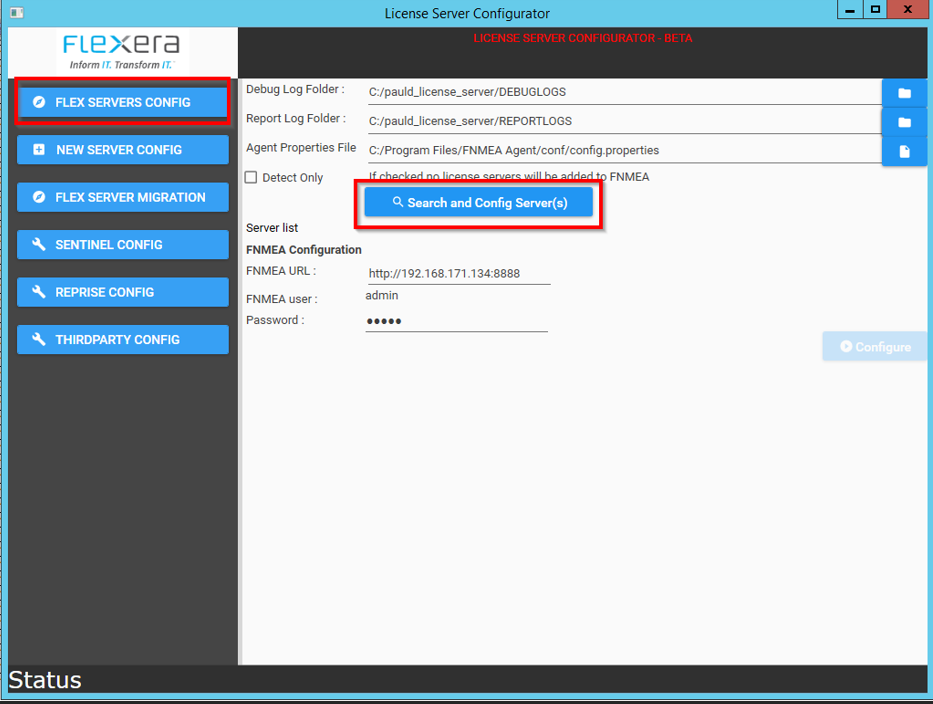Click the License Server Configurator - Beta header text
933x704 pixels.
[x=583, y=38]
